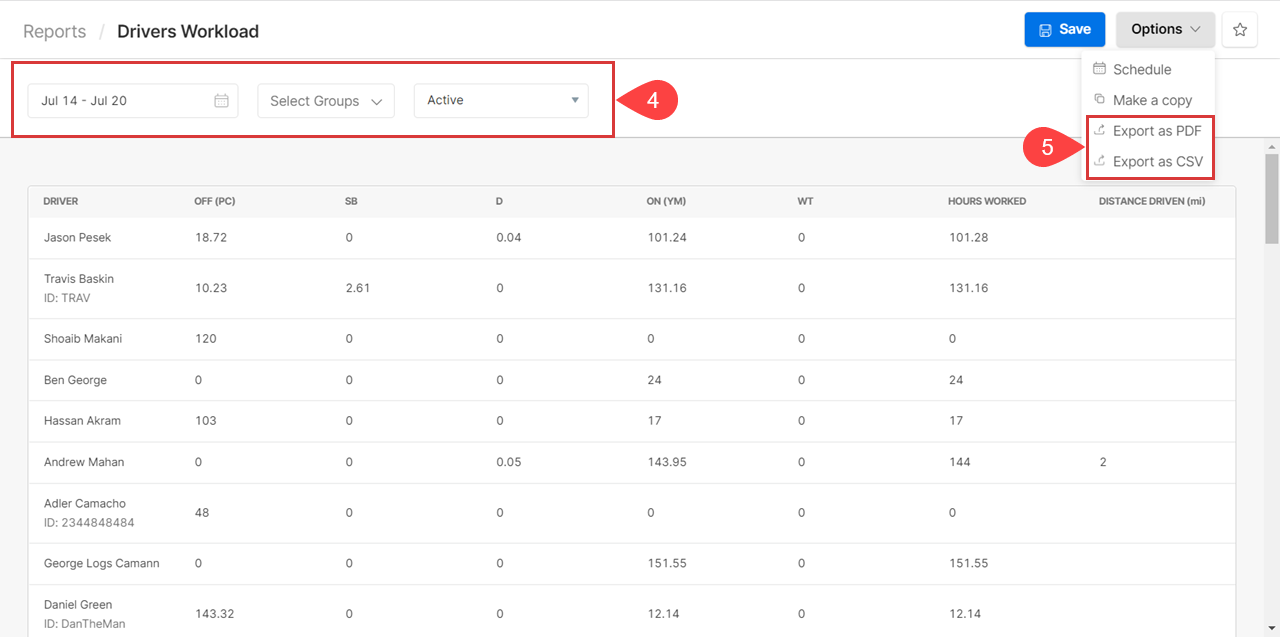The image size is (1280, 637).
Task: Select Export as PDF option
Action: click(1157, 131)
